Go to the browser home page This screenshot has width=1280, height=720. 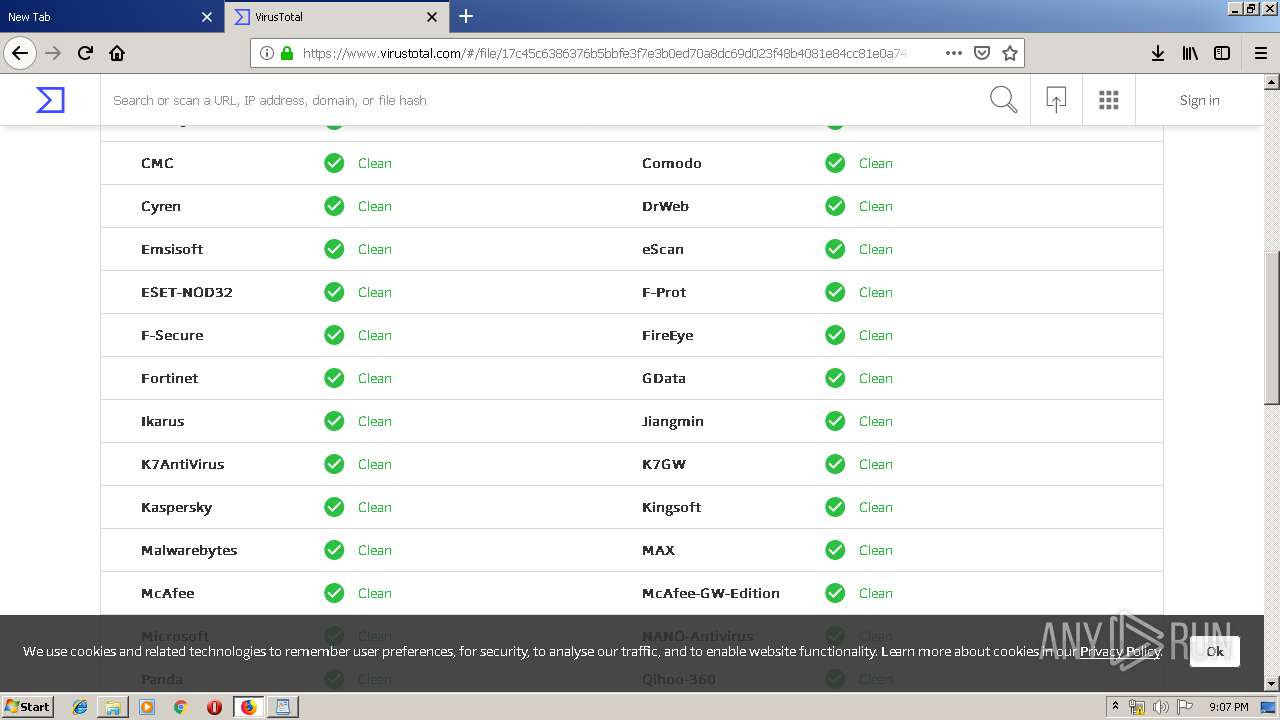tap(117, 53)
